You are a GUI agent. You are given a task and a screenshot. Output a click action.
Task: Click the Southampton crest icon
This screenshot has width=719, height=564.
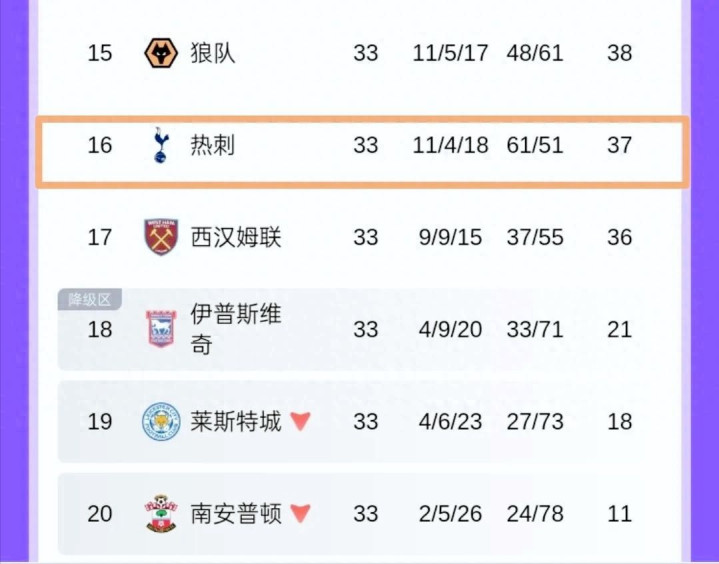pyautogui.click(x=160, y=513)
